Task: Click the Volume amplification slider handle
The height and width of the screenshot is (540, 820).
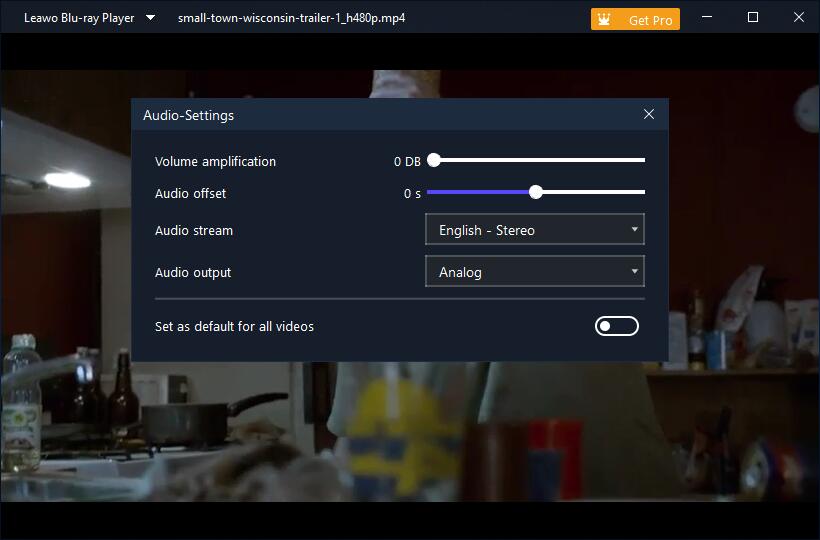Action: pyautogui.click(x=434, y=160)
